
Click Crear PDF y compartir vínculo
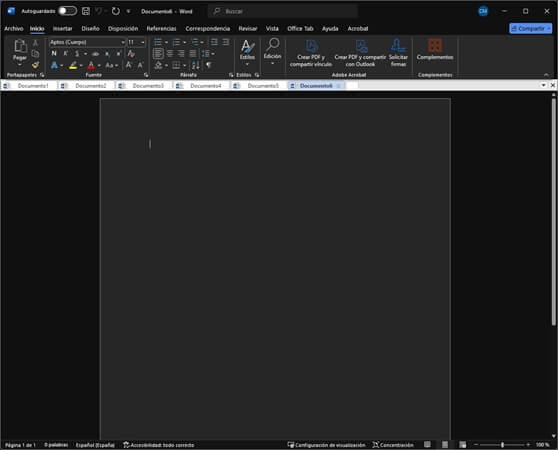click(x=311, y=52)
